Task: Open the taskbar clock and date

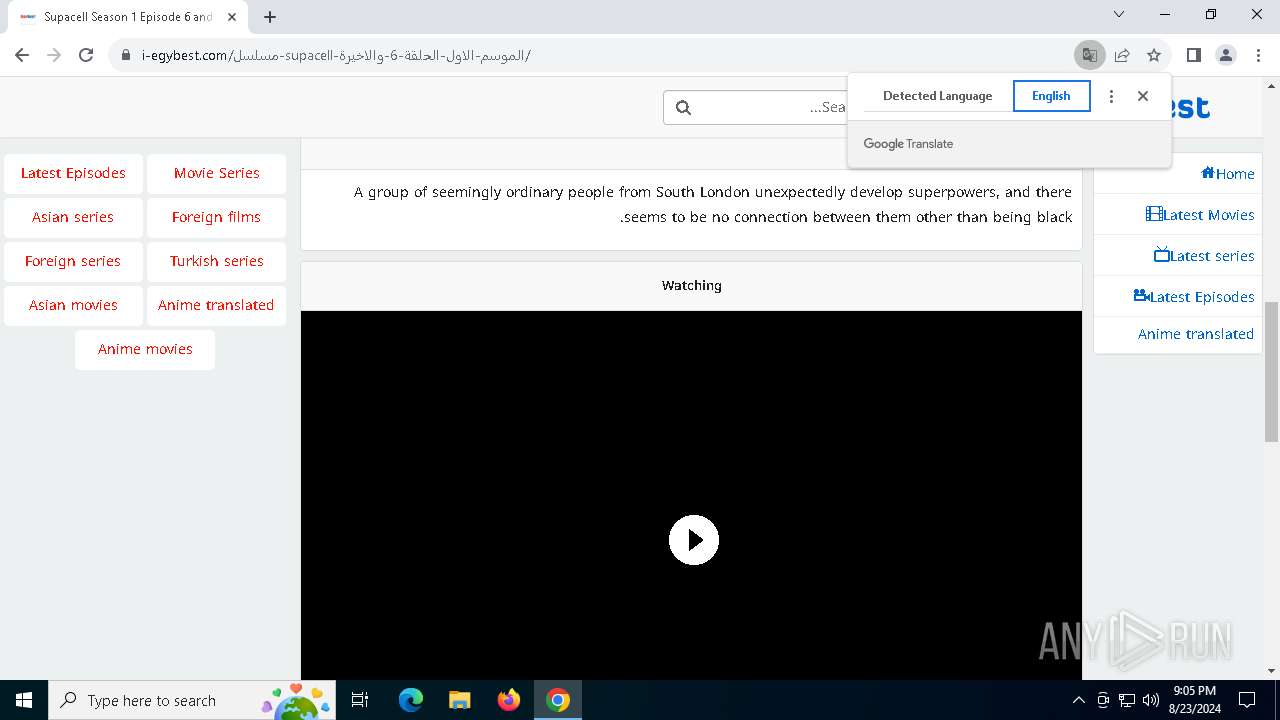Action: [x=1195, y=700]
